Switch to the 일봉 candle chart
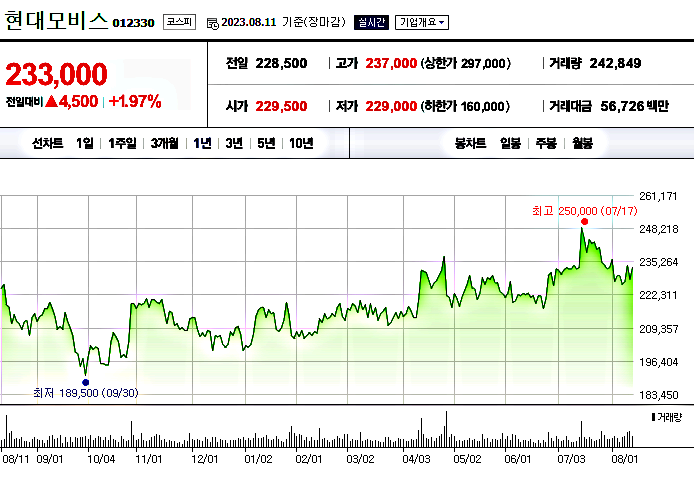The image size is (694, 479). [510, 143]
